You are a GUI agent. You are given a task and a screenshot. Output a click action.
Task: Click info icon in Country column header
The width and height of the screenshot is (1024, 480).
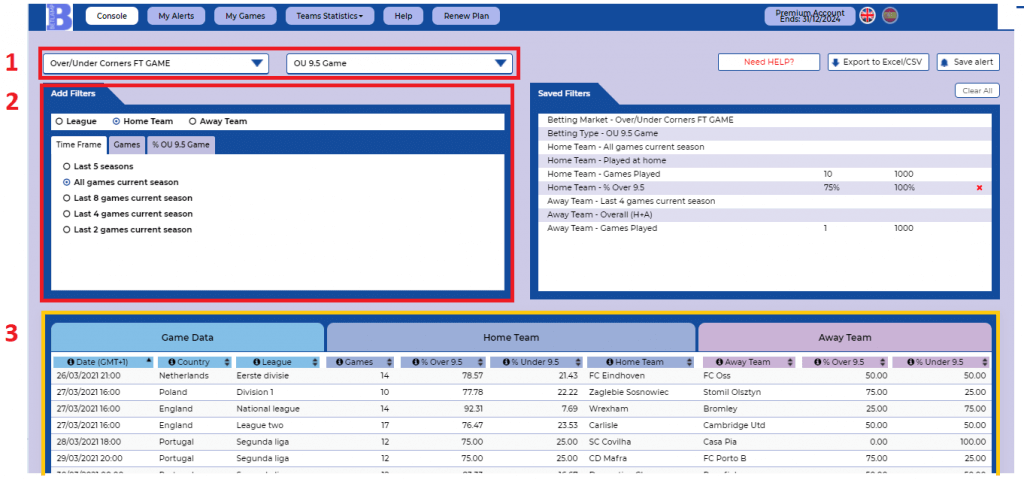pos(172,362)
